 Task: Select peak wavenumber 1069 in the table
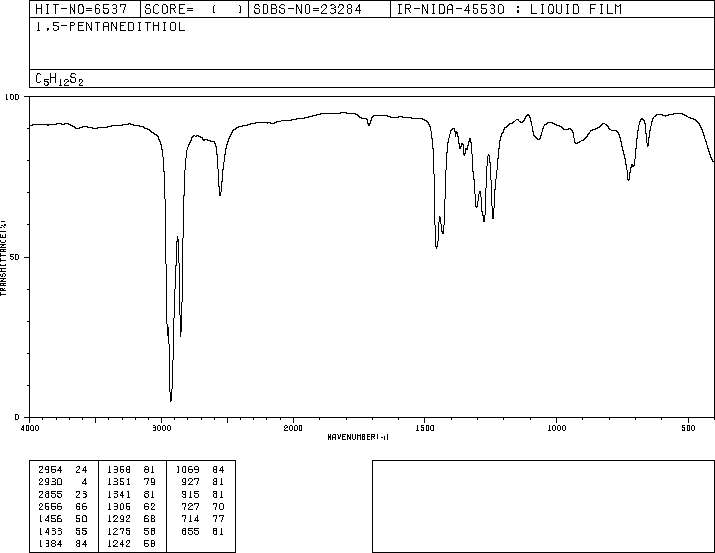click(187, 470)
